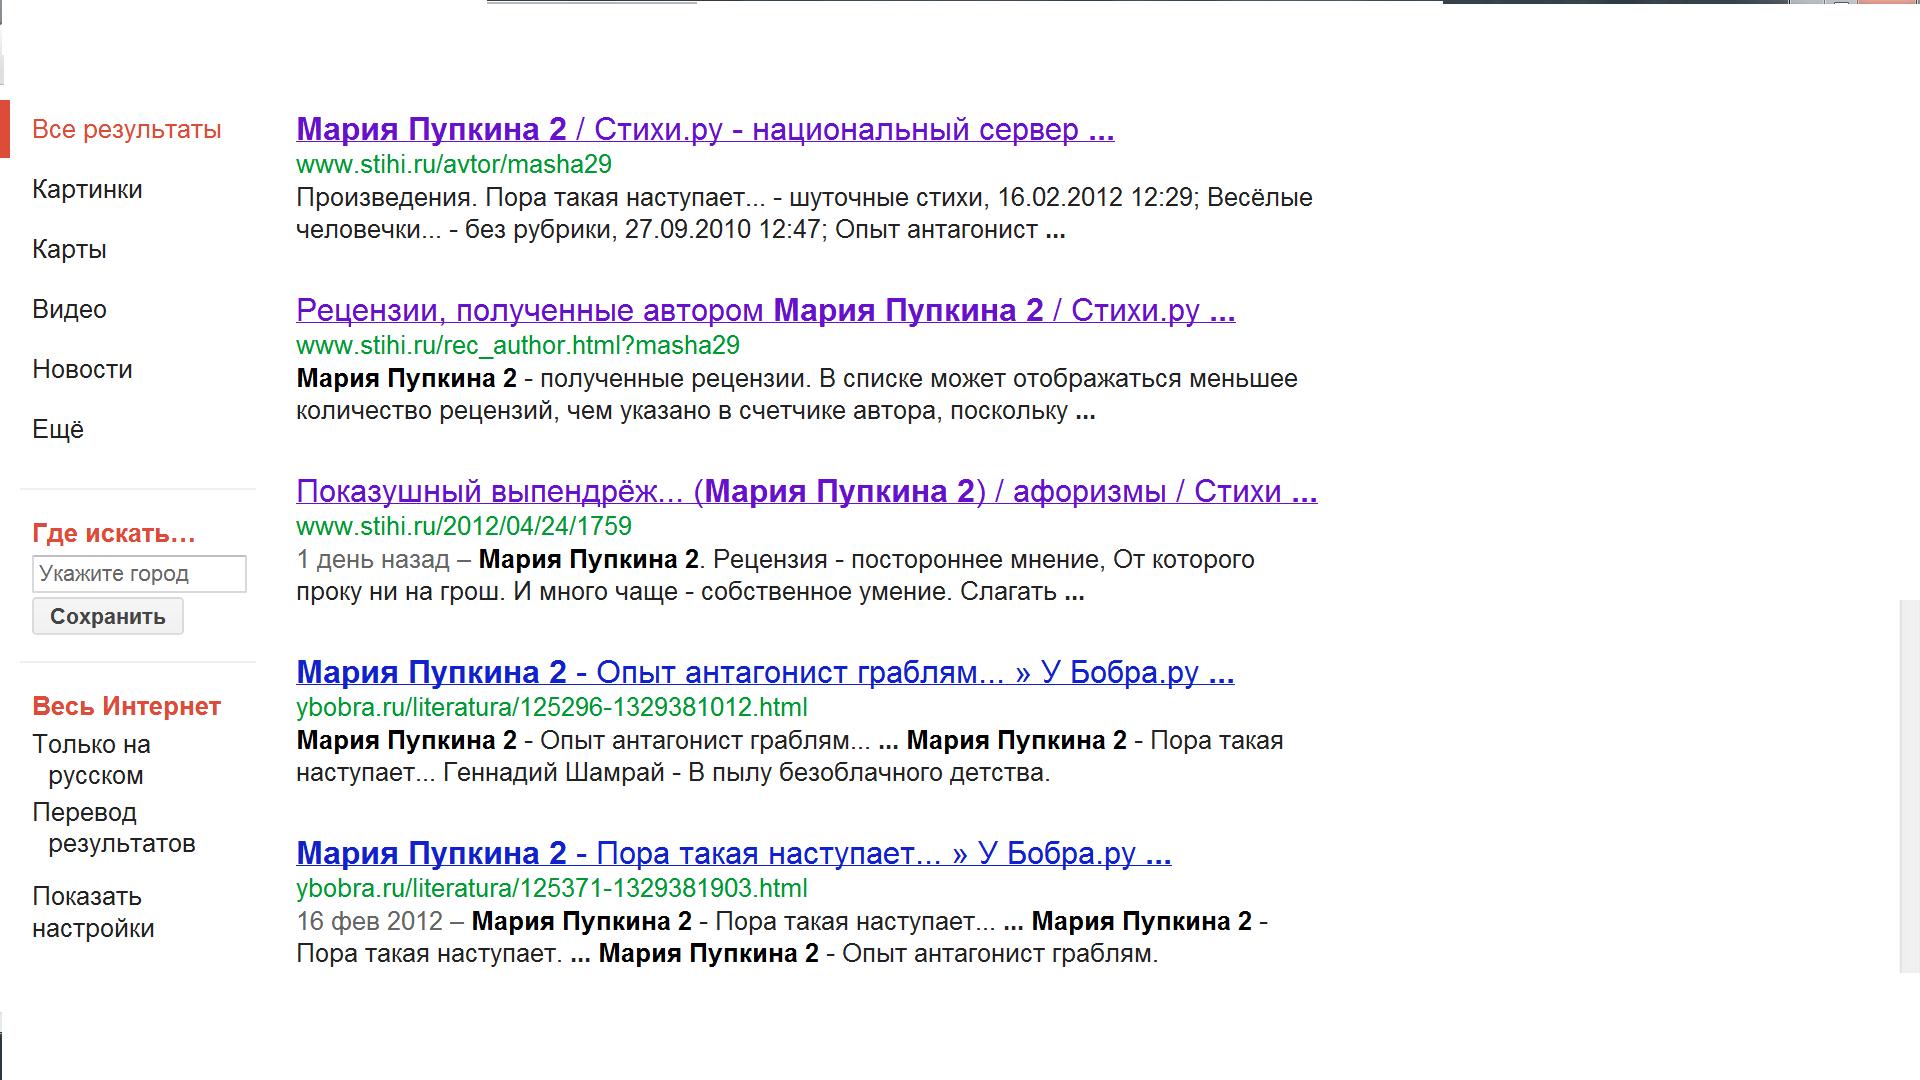
Task: Show 'Видео' search results
Action: point(69,310)
